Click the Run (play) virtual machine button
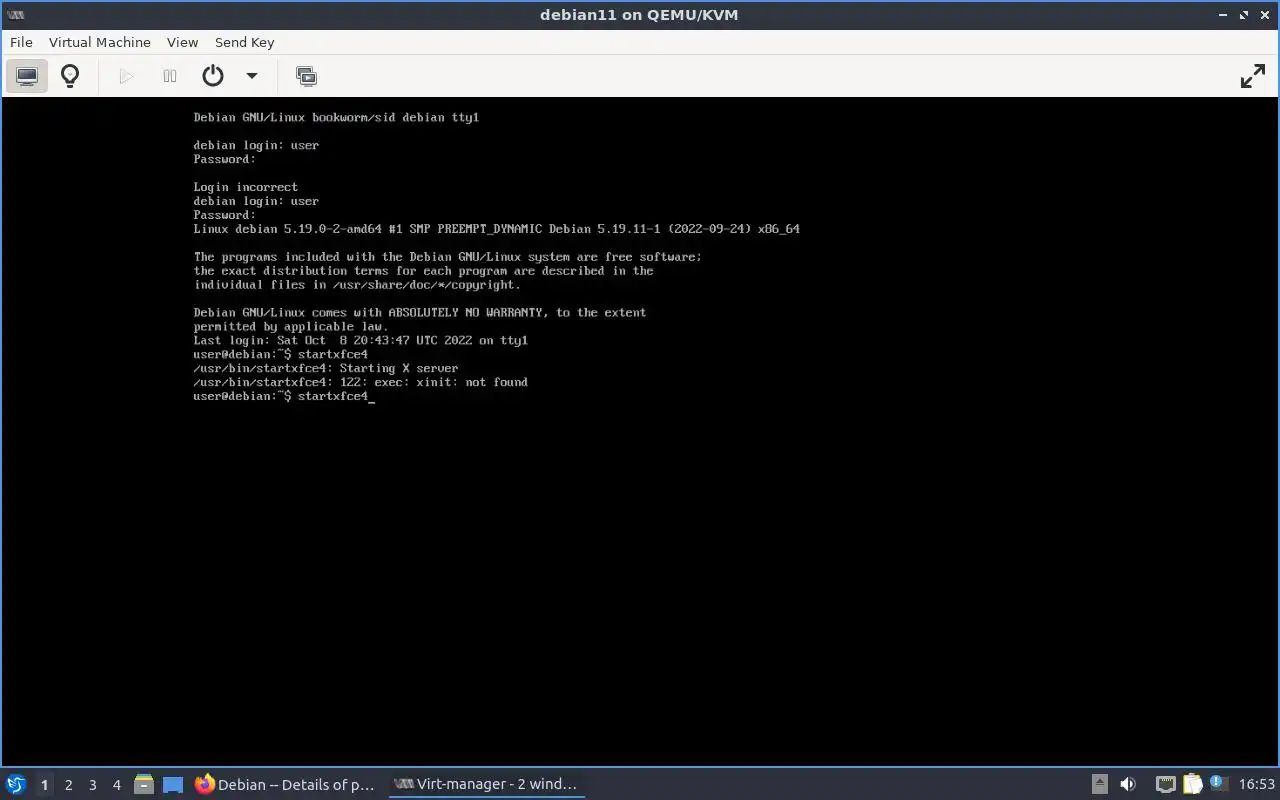Viewport: 1280px width, 800px height. (x=126, y=76)
